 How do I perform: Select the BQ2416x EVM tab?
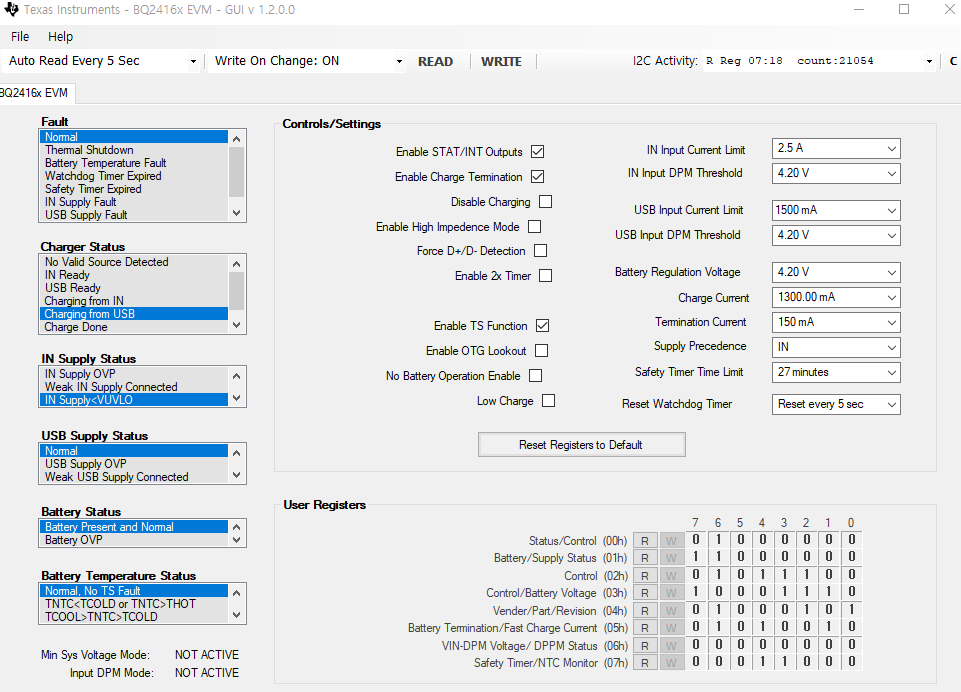click(36, 93)
